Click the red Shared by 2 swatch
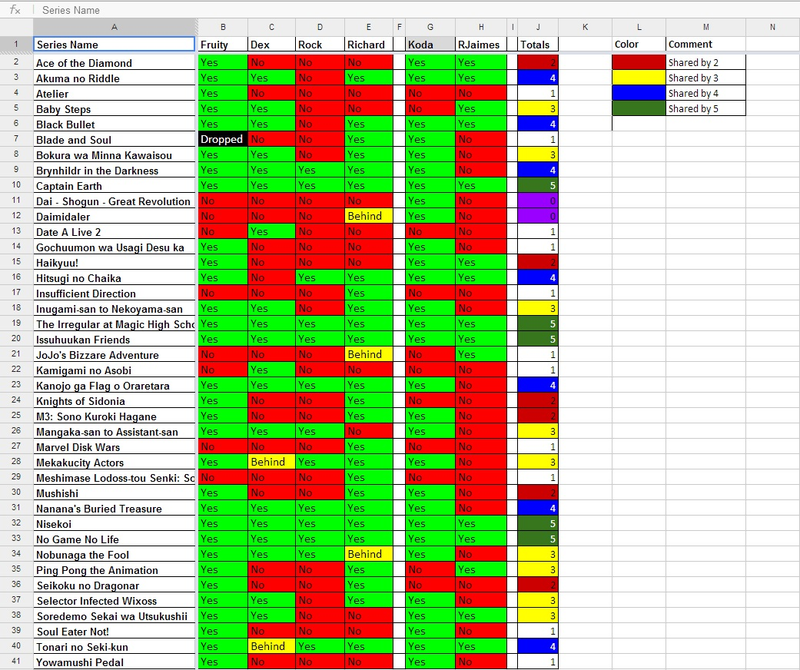The width and height of the screenshot is (800, 670). (639, 62)
